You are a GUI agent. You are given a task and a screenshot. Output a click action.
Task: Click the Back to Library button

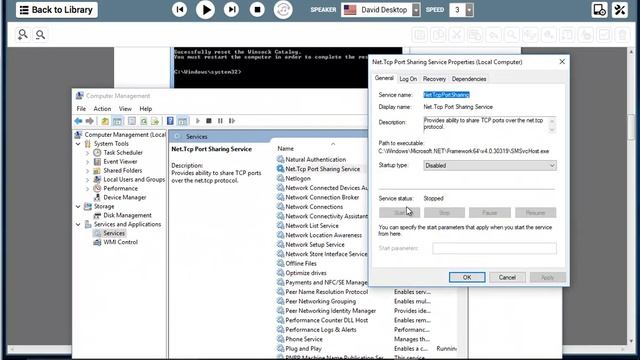pos(57,10)
